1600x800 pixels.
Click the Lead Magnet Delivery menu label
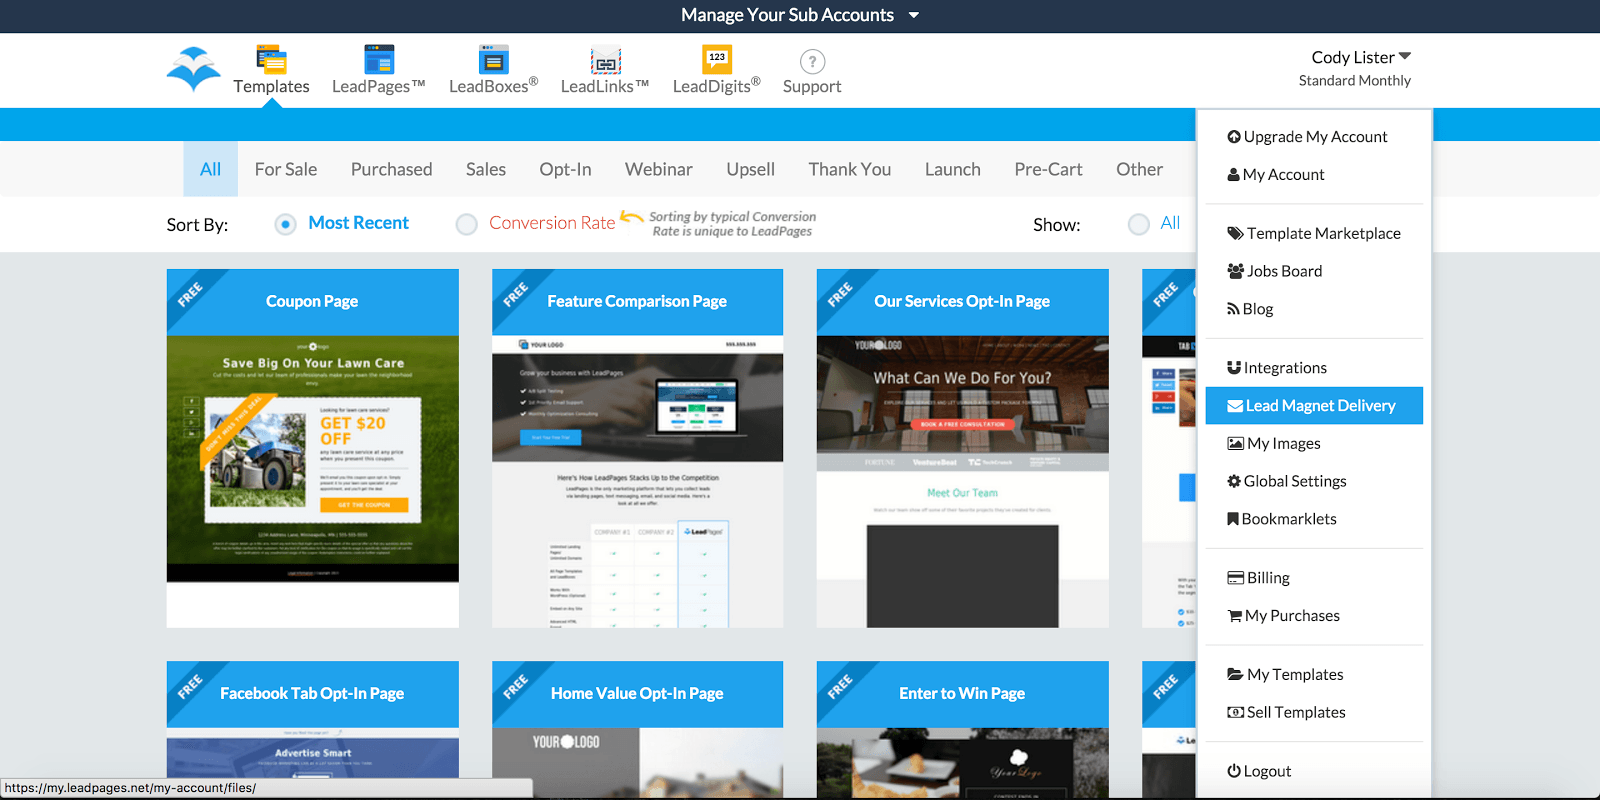click(x=1321, y=406)
